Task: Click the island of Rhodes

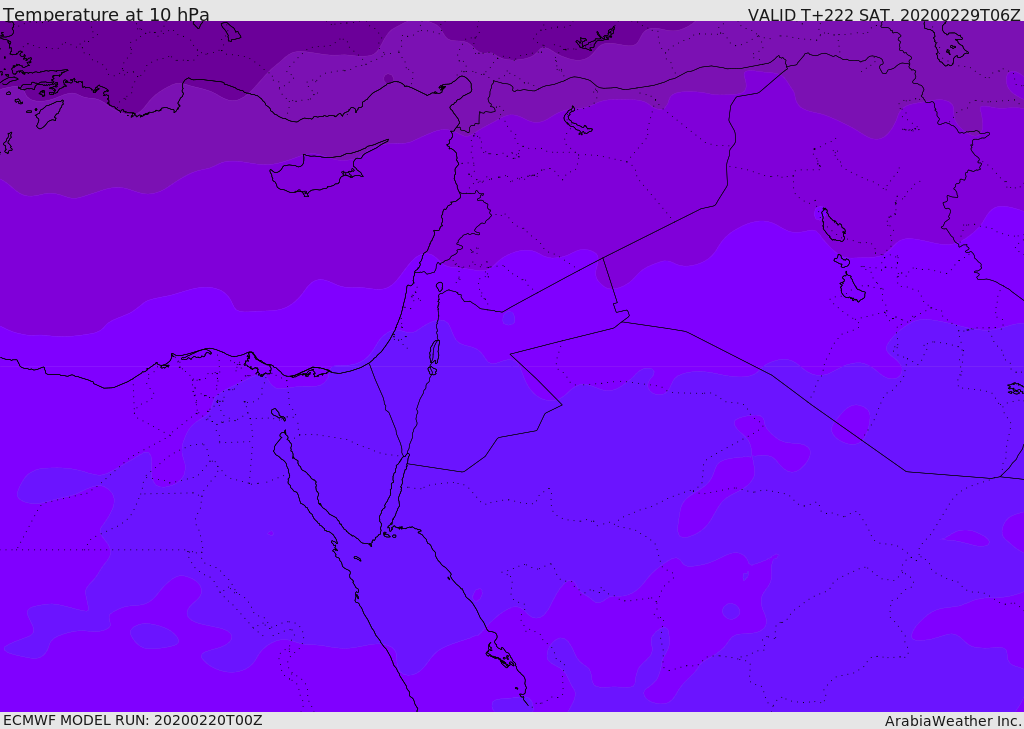Action: pos(49,114)
